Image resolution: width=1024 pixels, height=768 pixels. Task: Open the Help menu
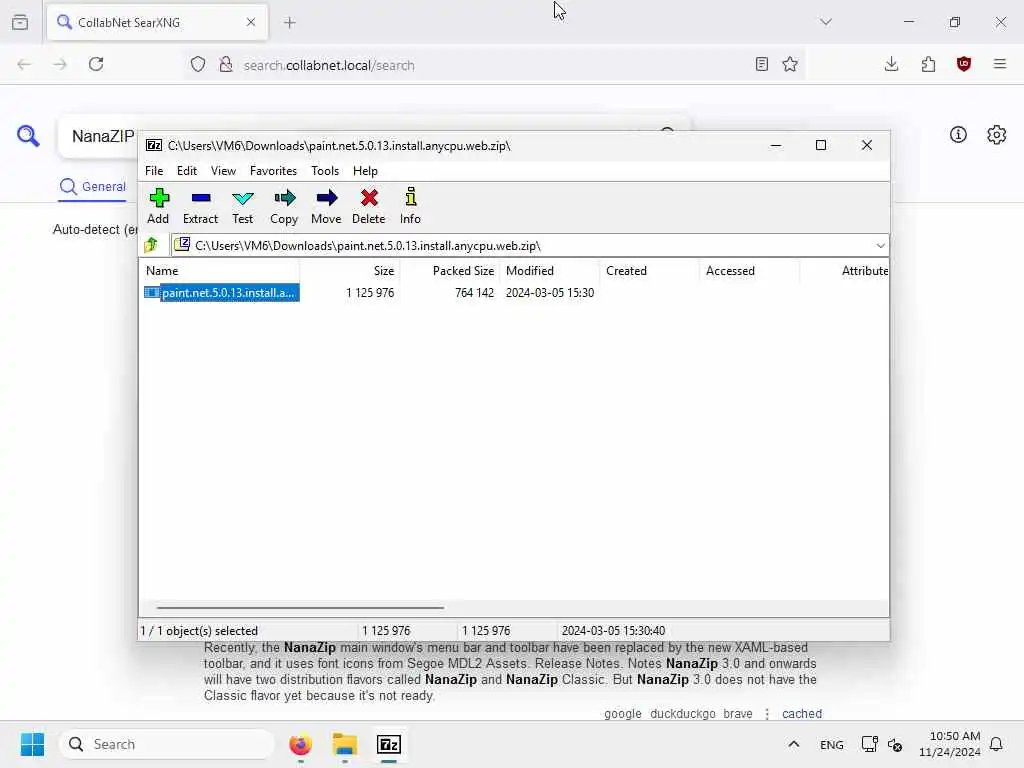point(365,170)
